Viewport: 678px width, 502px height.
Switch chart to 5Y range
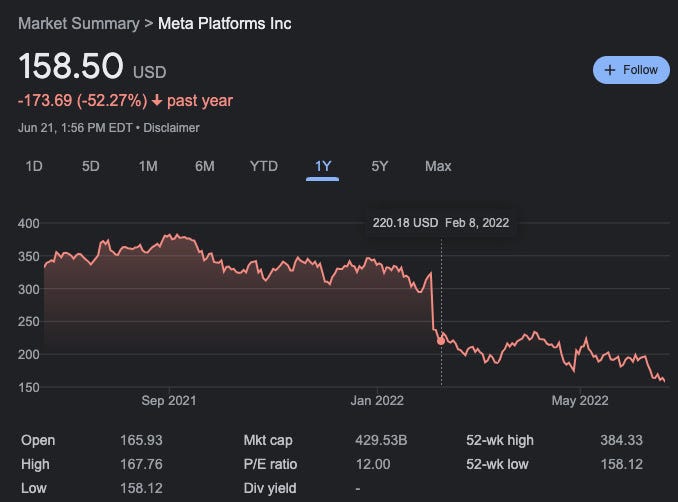click(379, 166)
